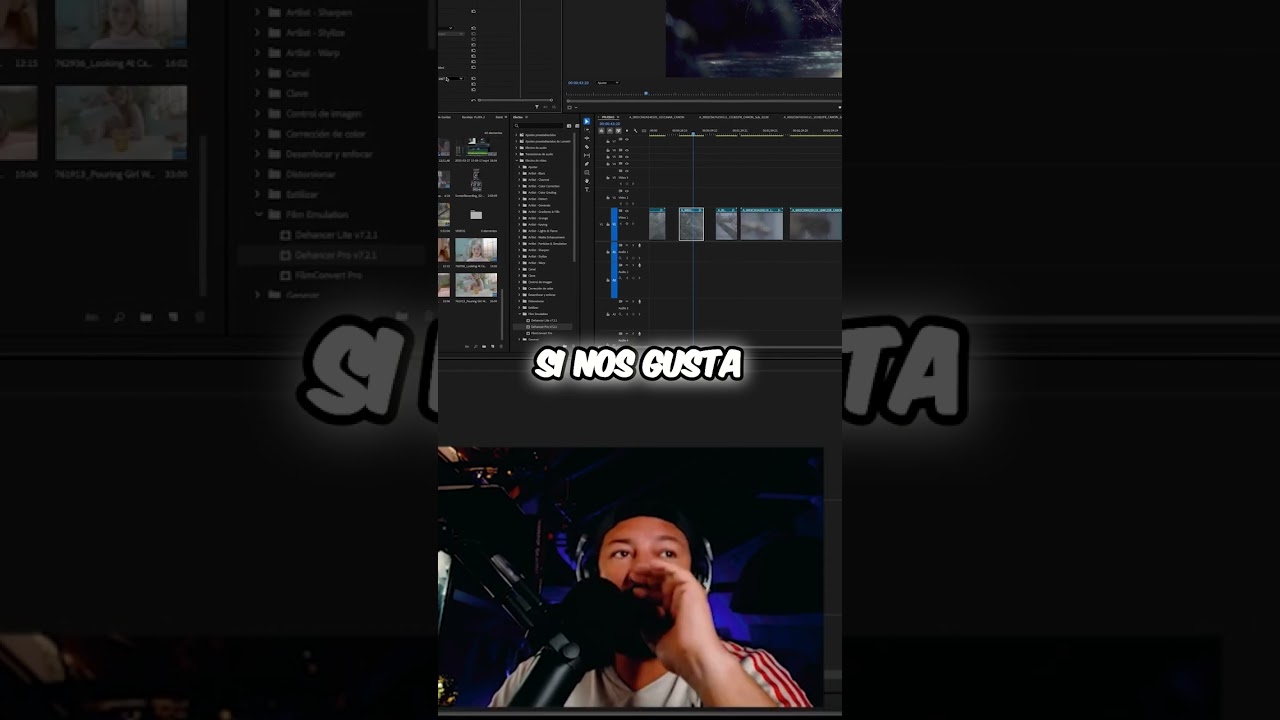Expand the Artlist - Blurs effects folder
Image resolution: width=1280 pixels, height=720 pixels.
click(520, 173)
